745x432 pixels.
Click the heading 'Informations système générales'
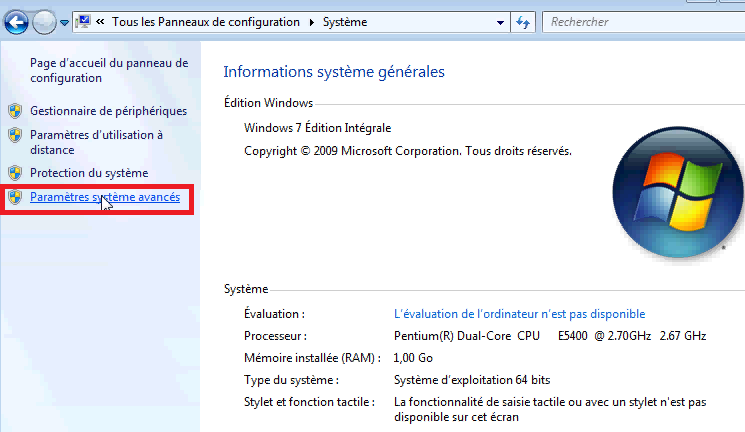334,72
